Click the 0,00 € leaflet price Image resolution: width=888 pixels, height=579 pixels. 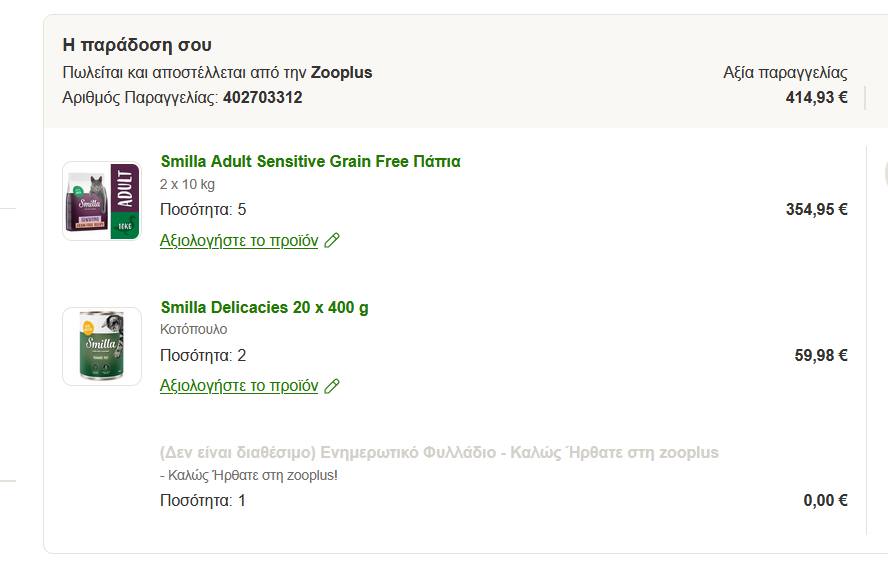click(x=825, y=501)
